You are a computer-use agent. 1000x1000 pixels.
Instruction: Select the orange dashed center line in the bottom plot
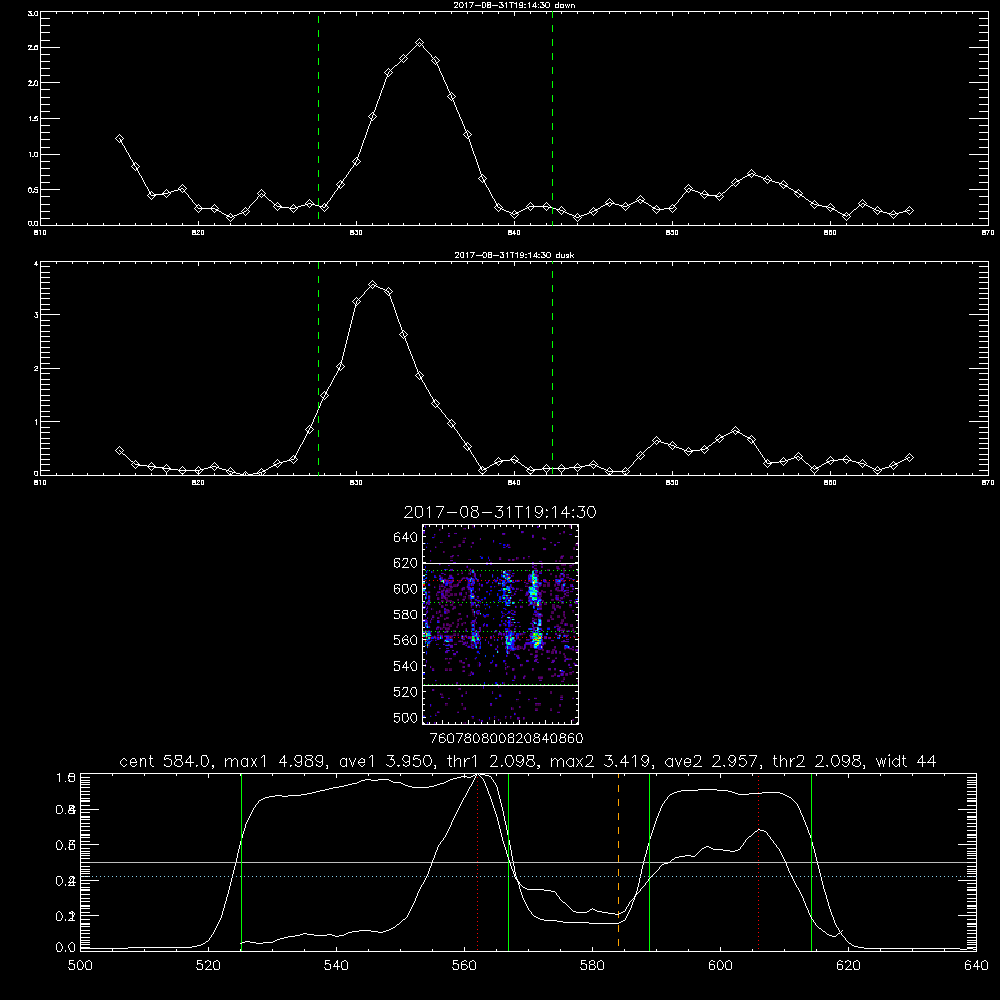click(618, 861)
